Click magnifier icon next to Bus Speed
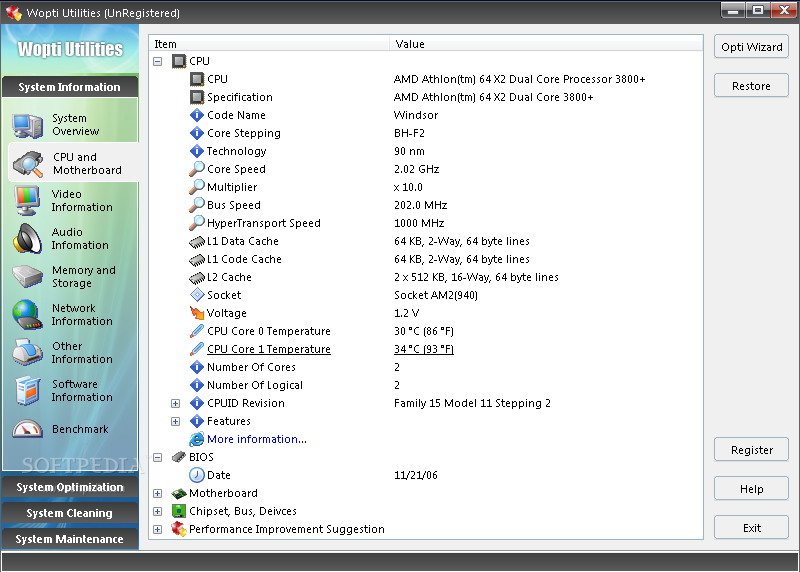The image size is (800, 572). (x=196, y=205)
